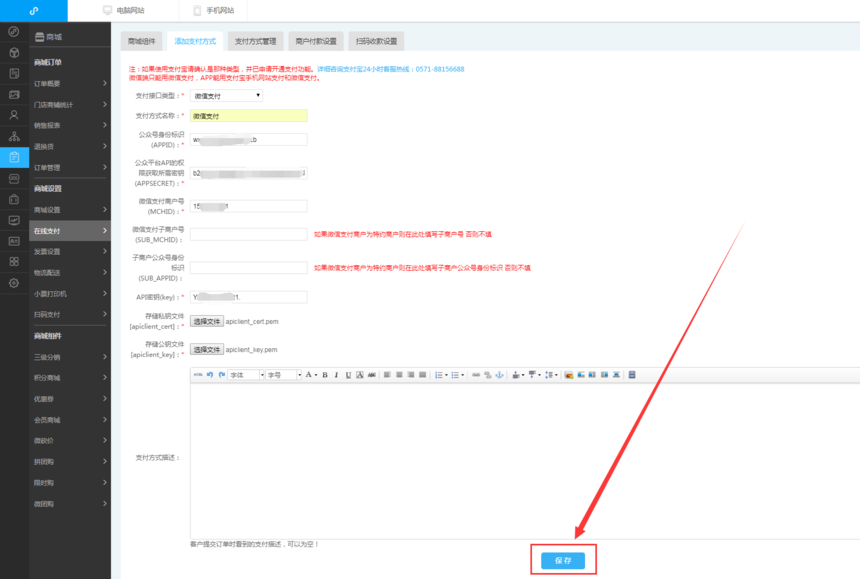This screenshot has width=860, height=579.
Task: Switch to the 商城组件 tab
Action: 142,41
